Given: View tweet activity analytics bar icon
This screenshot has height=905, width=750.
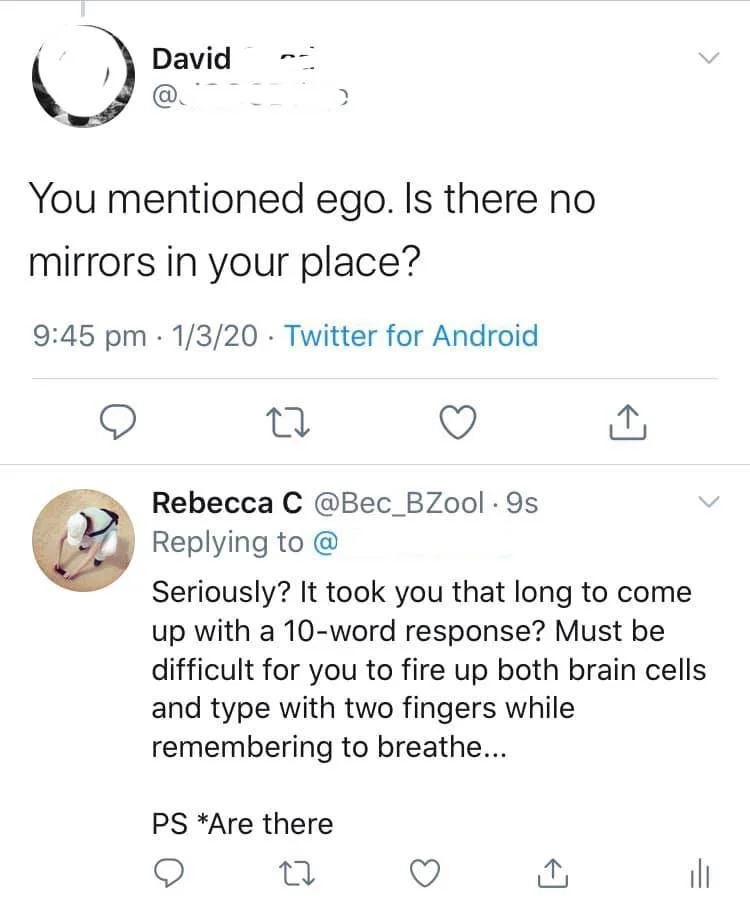Looking at the screenshot, I should coord(700,873).
